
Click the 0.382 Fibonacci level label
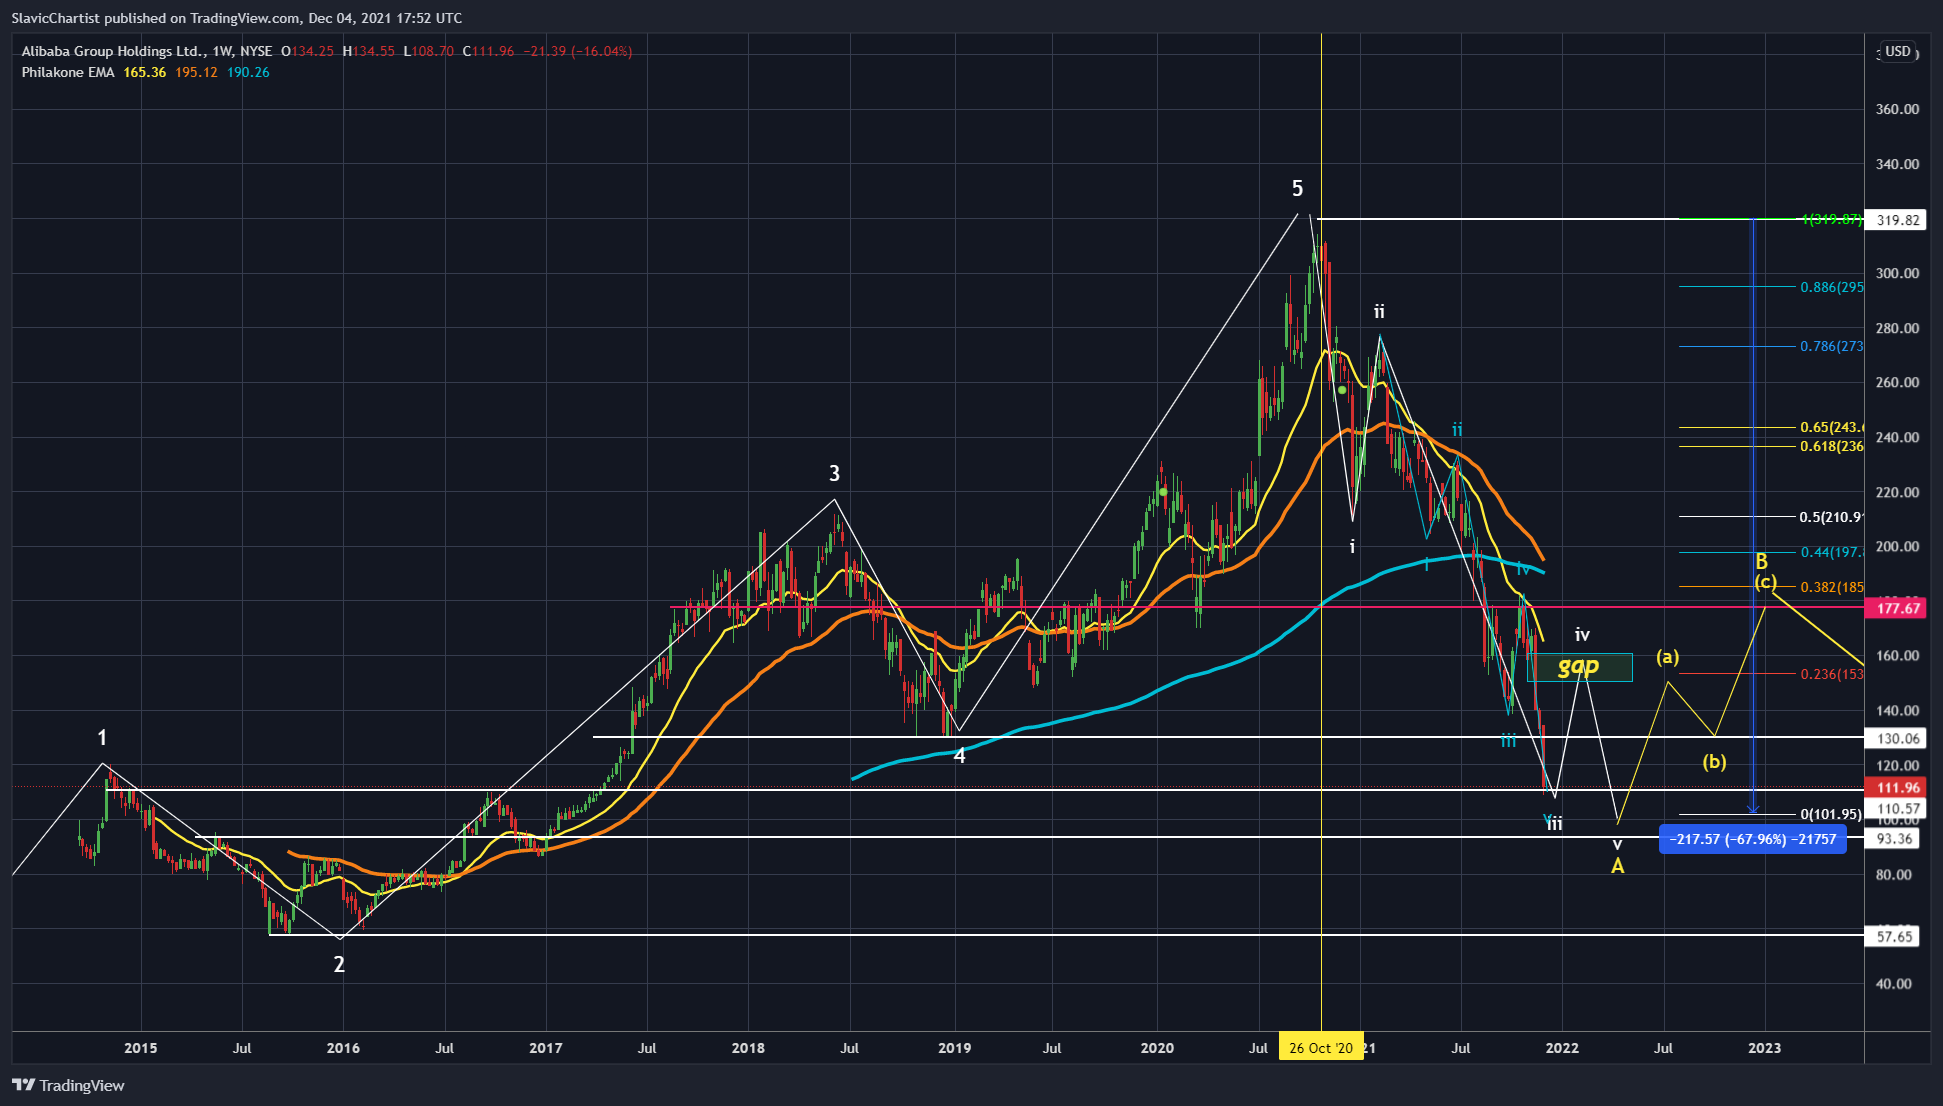1832,587
